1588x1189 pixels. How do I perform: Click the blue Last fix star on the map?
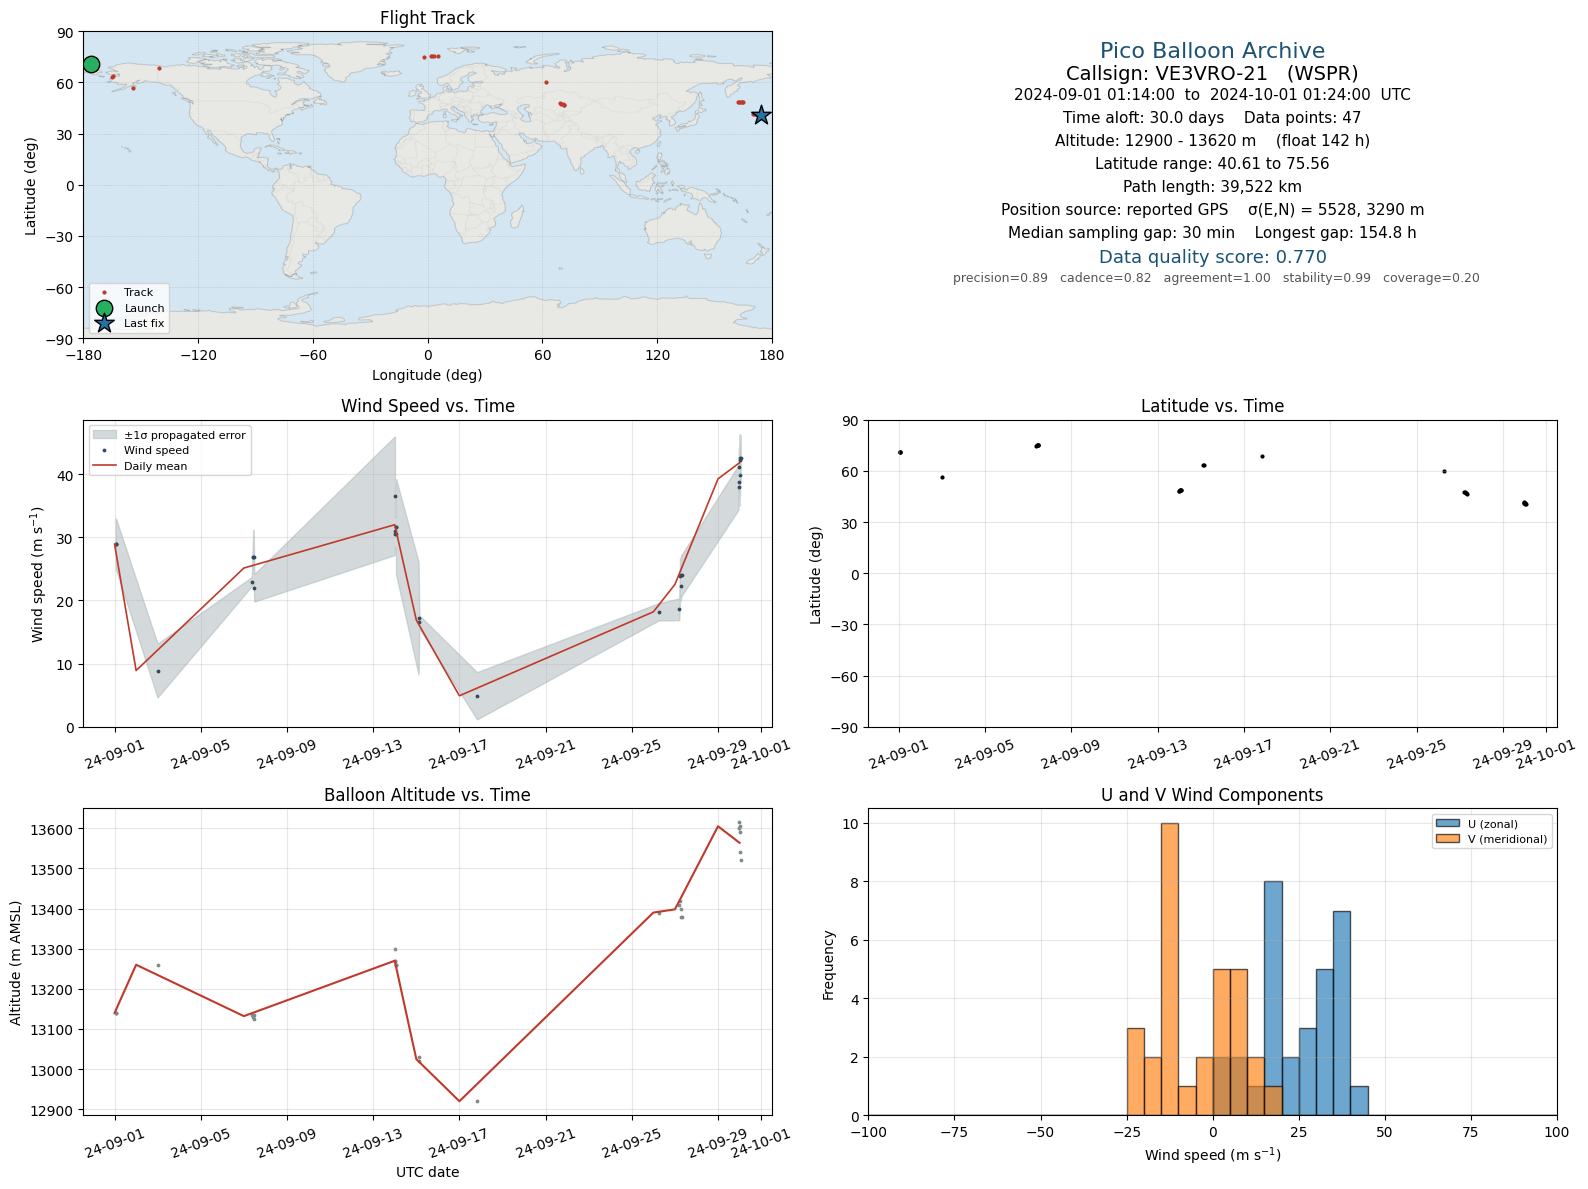[761, 115]
